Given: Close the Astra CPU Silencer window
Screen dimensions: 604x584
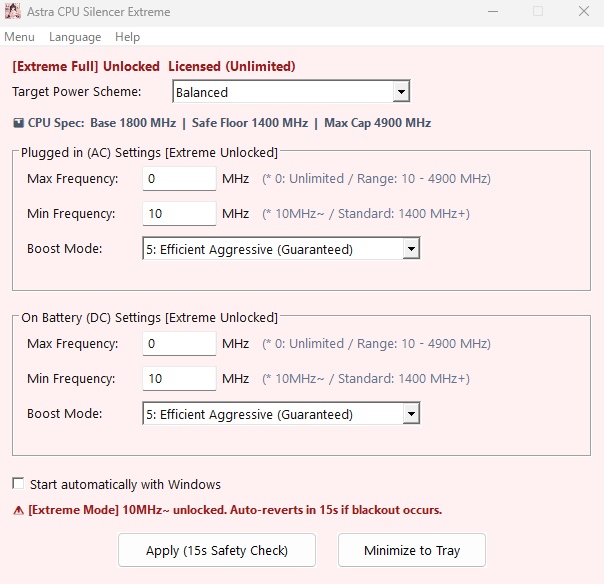Looking at the screenshot, I should [x=584, y=11].
